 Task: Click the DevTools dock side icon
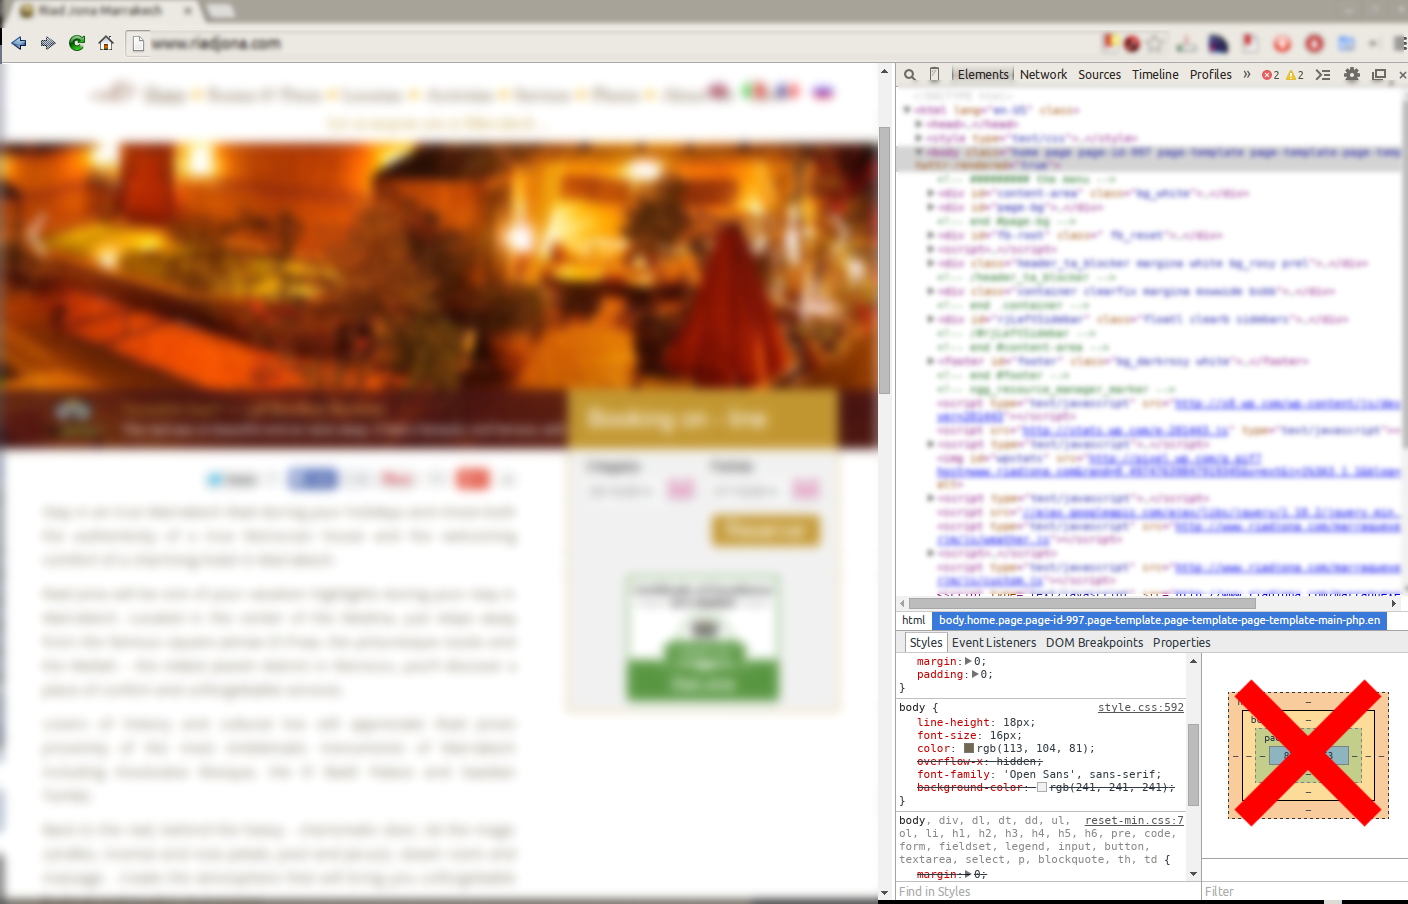pos(1379,75)
